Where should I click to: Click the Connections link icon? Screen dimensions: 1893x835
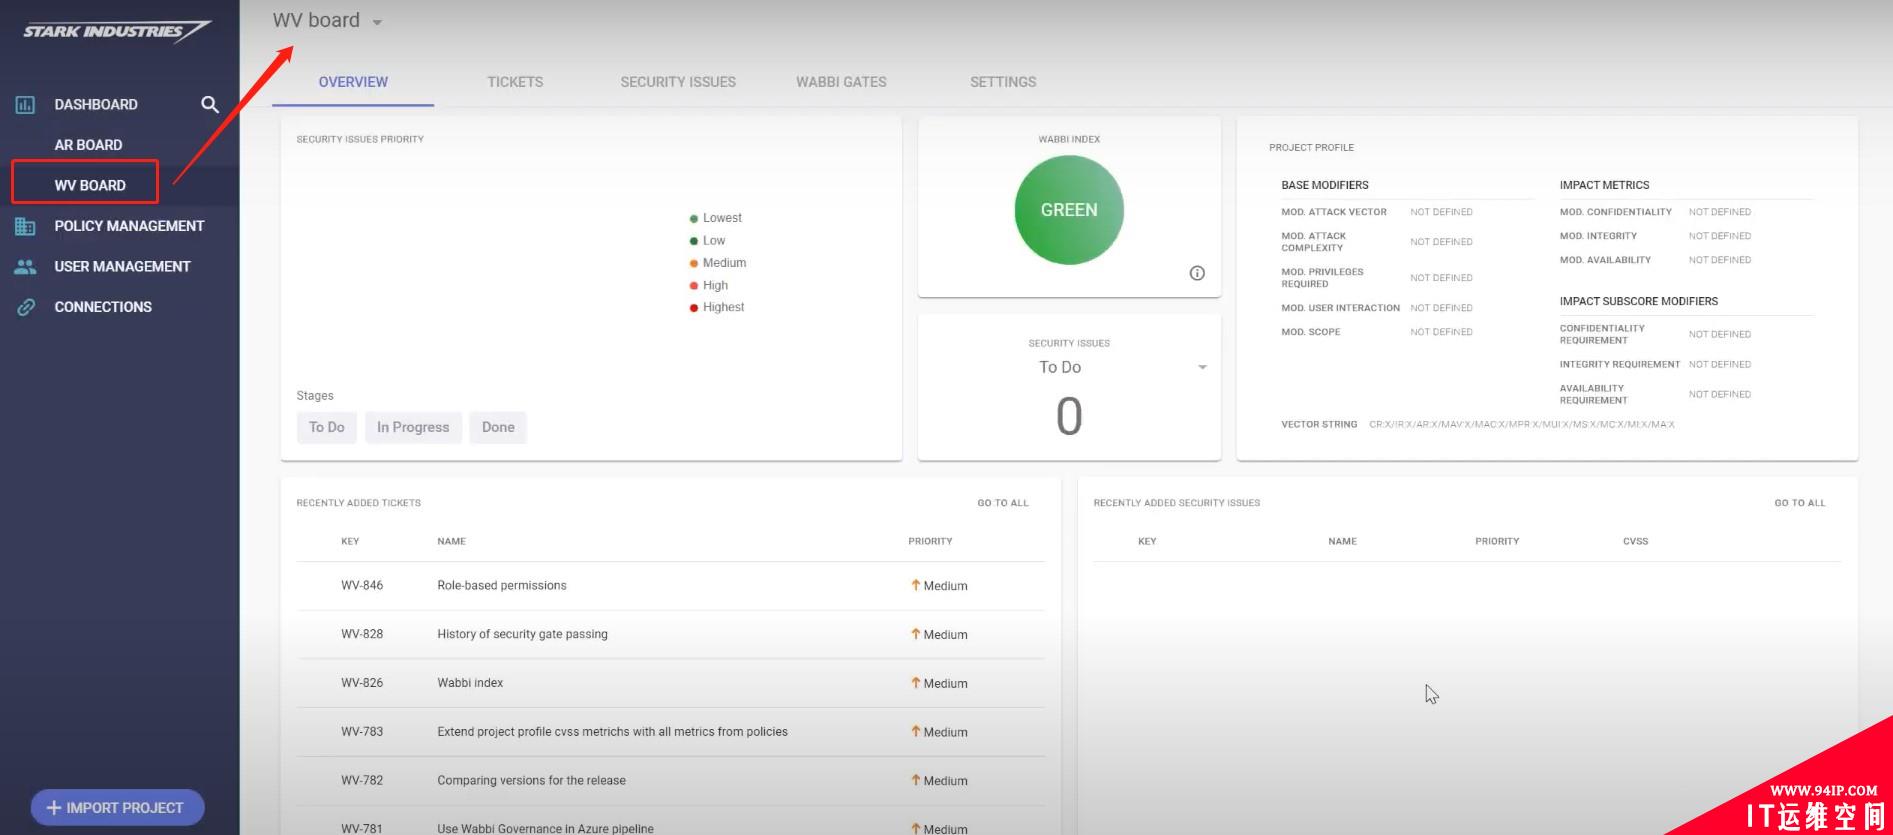[25, 307]
